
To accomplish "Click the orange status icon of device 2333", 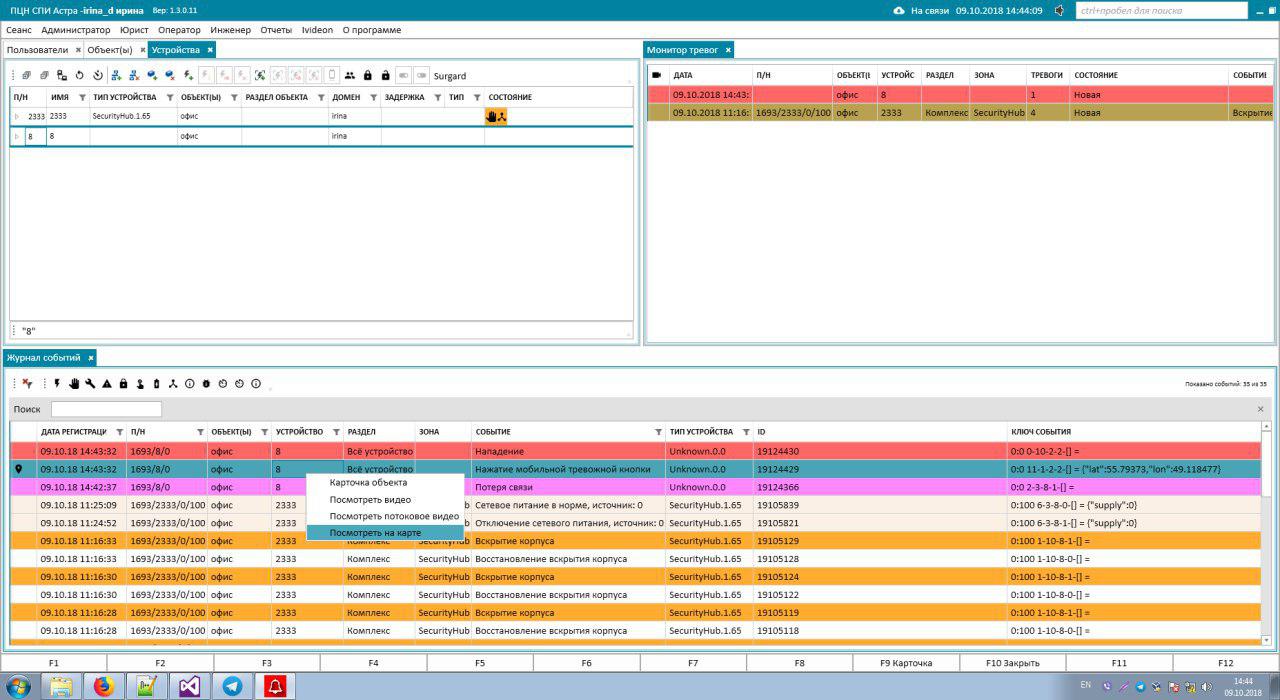I will [x=496, y=116].
